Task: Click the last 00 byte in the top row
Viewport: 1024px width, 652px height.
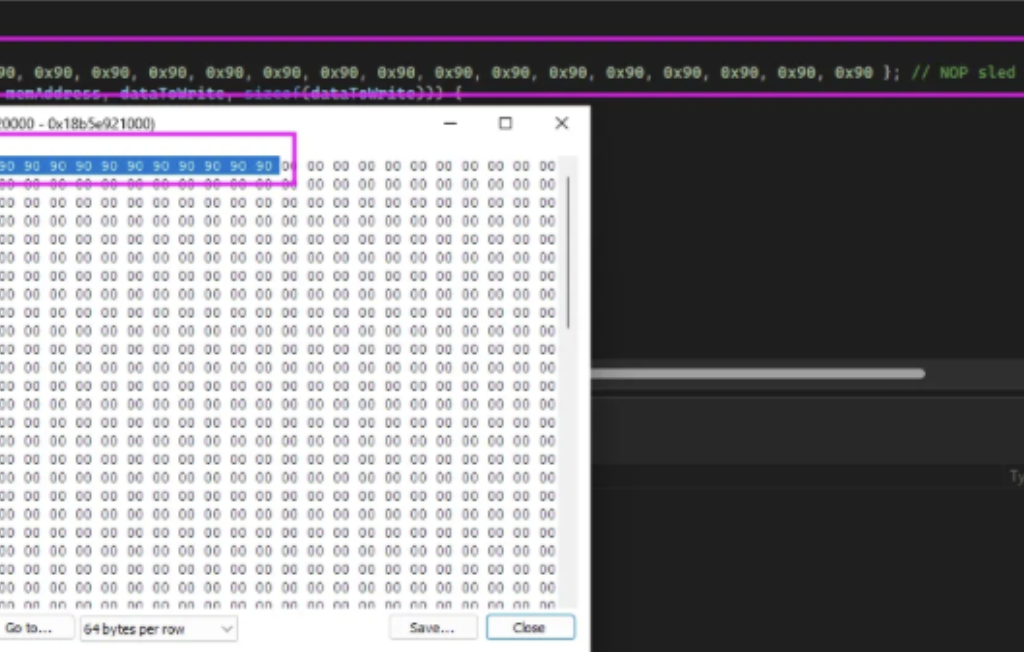Action: [x=547, y=166]
